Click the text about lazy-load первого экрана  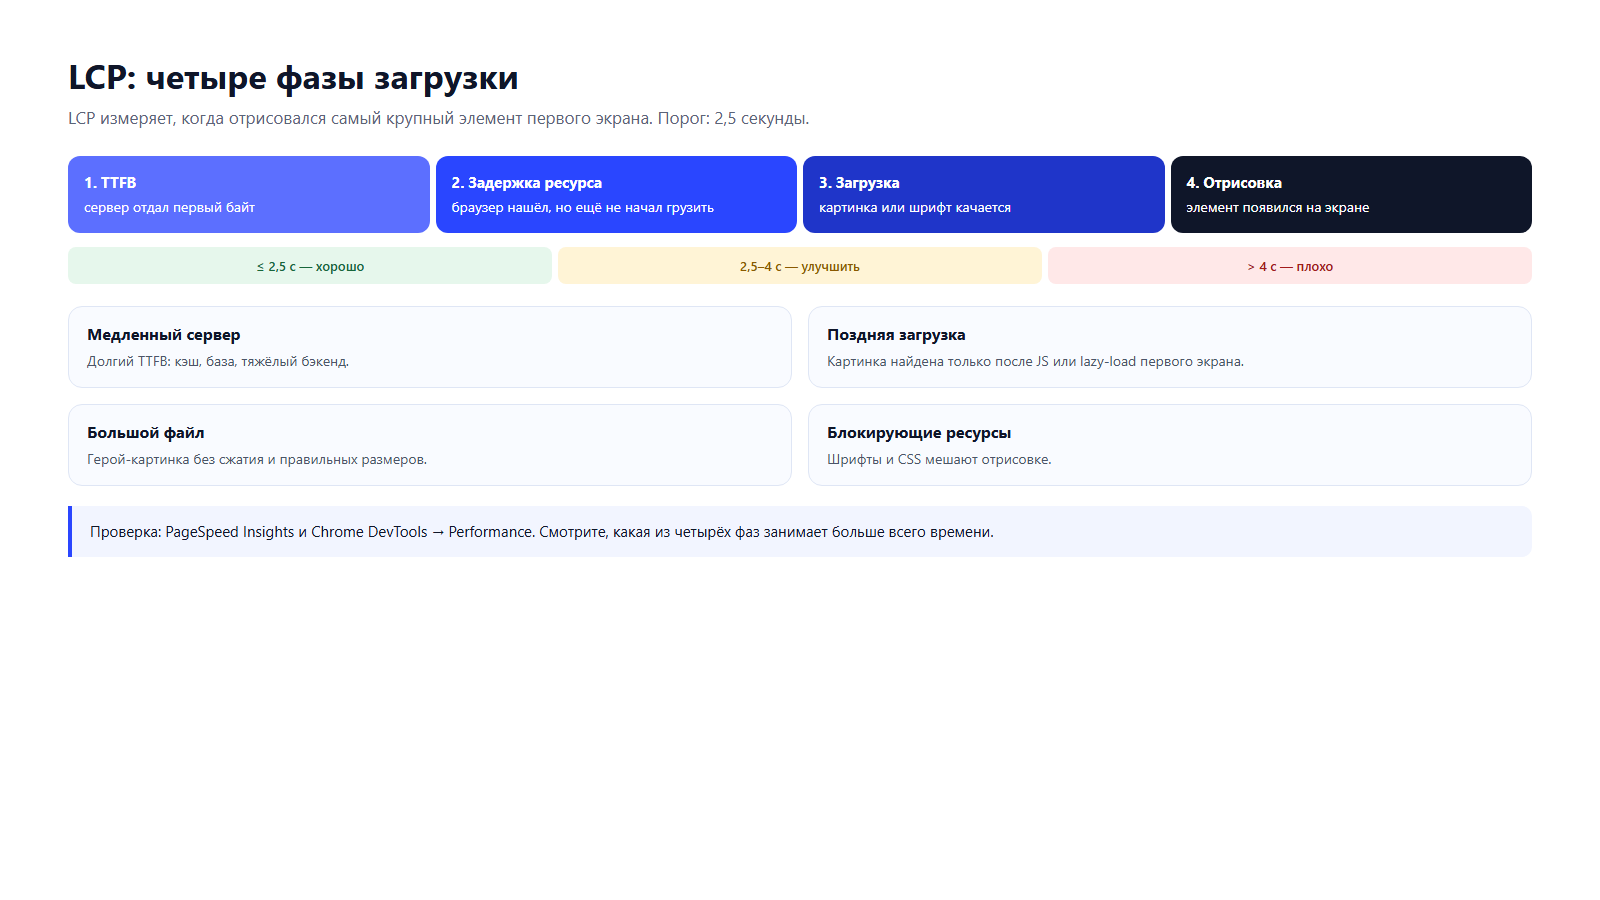tap(1035, 362)
